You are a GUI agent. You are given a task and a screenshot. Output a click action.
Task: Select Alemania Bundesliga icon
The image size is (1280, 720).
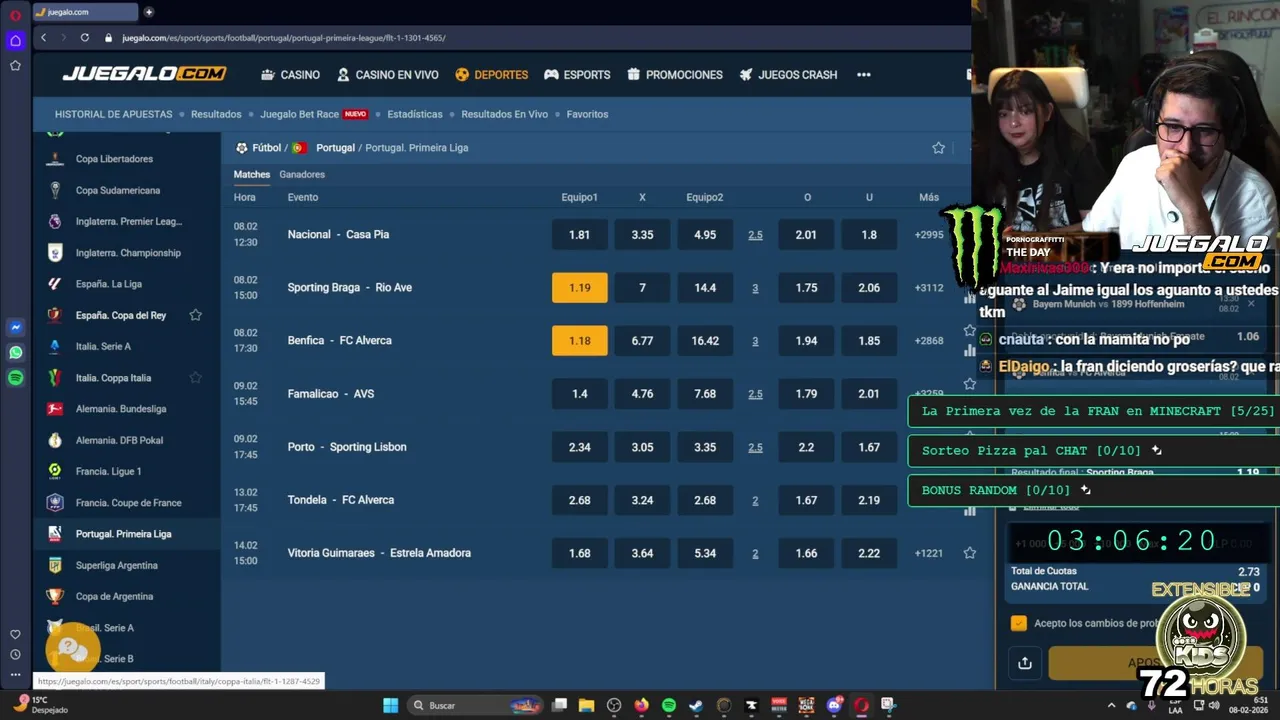(x=55, y=409)
